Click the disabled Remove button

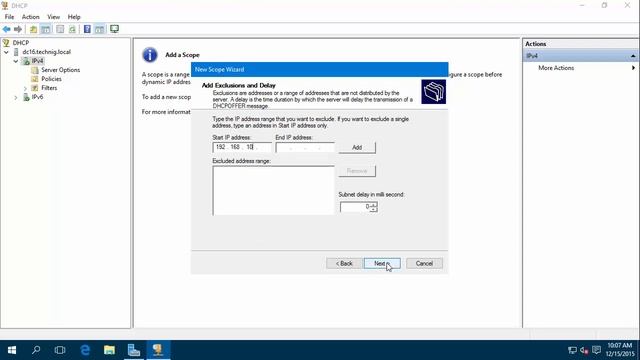(357, 171)
